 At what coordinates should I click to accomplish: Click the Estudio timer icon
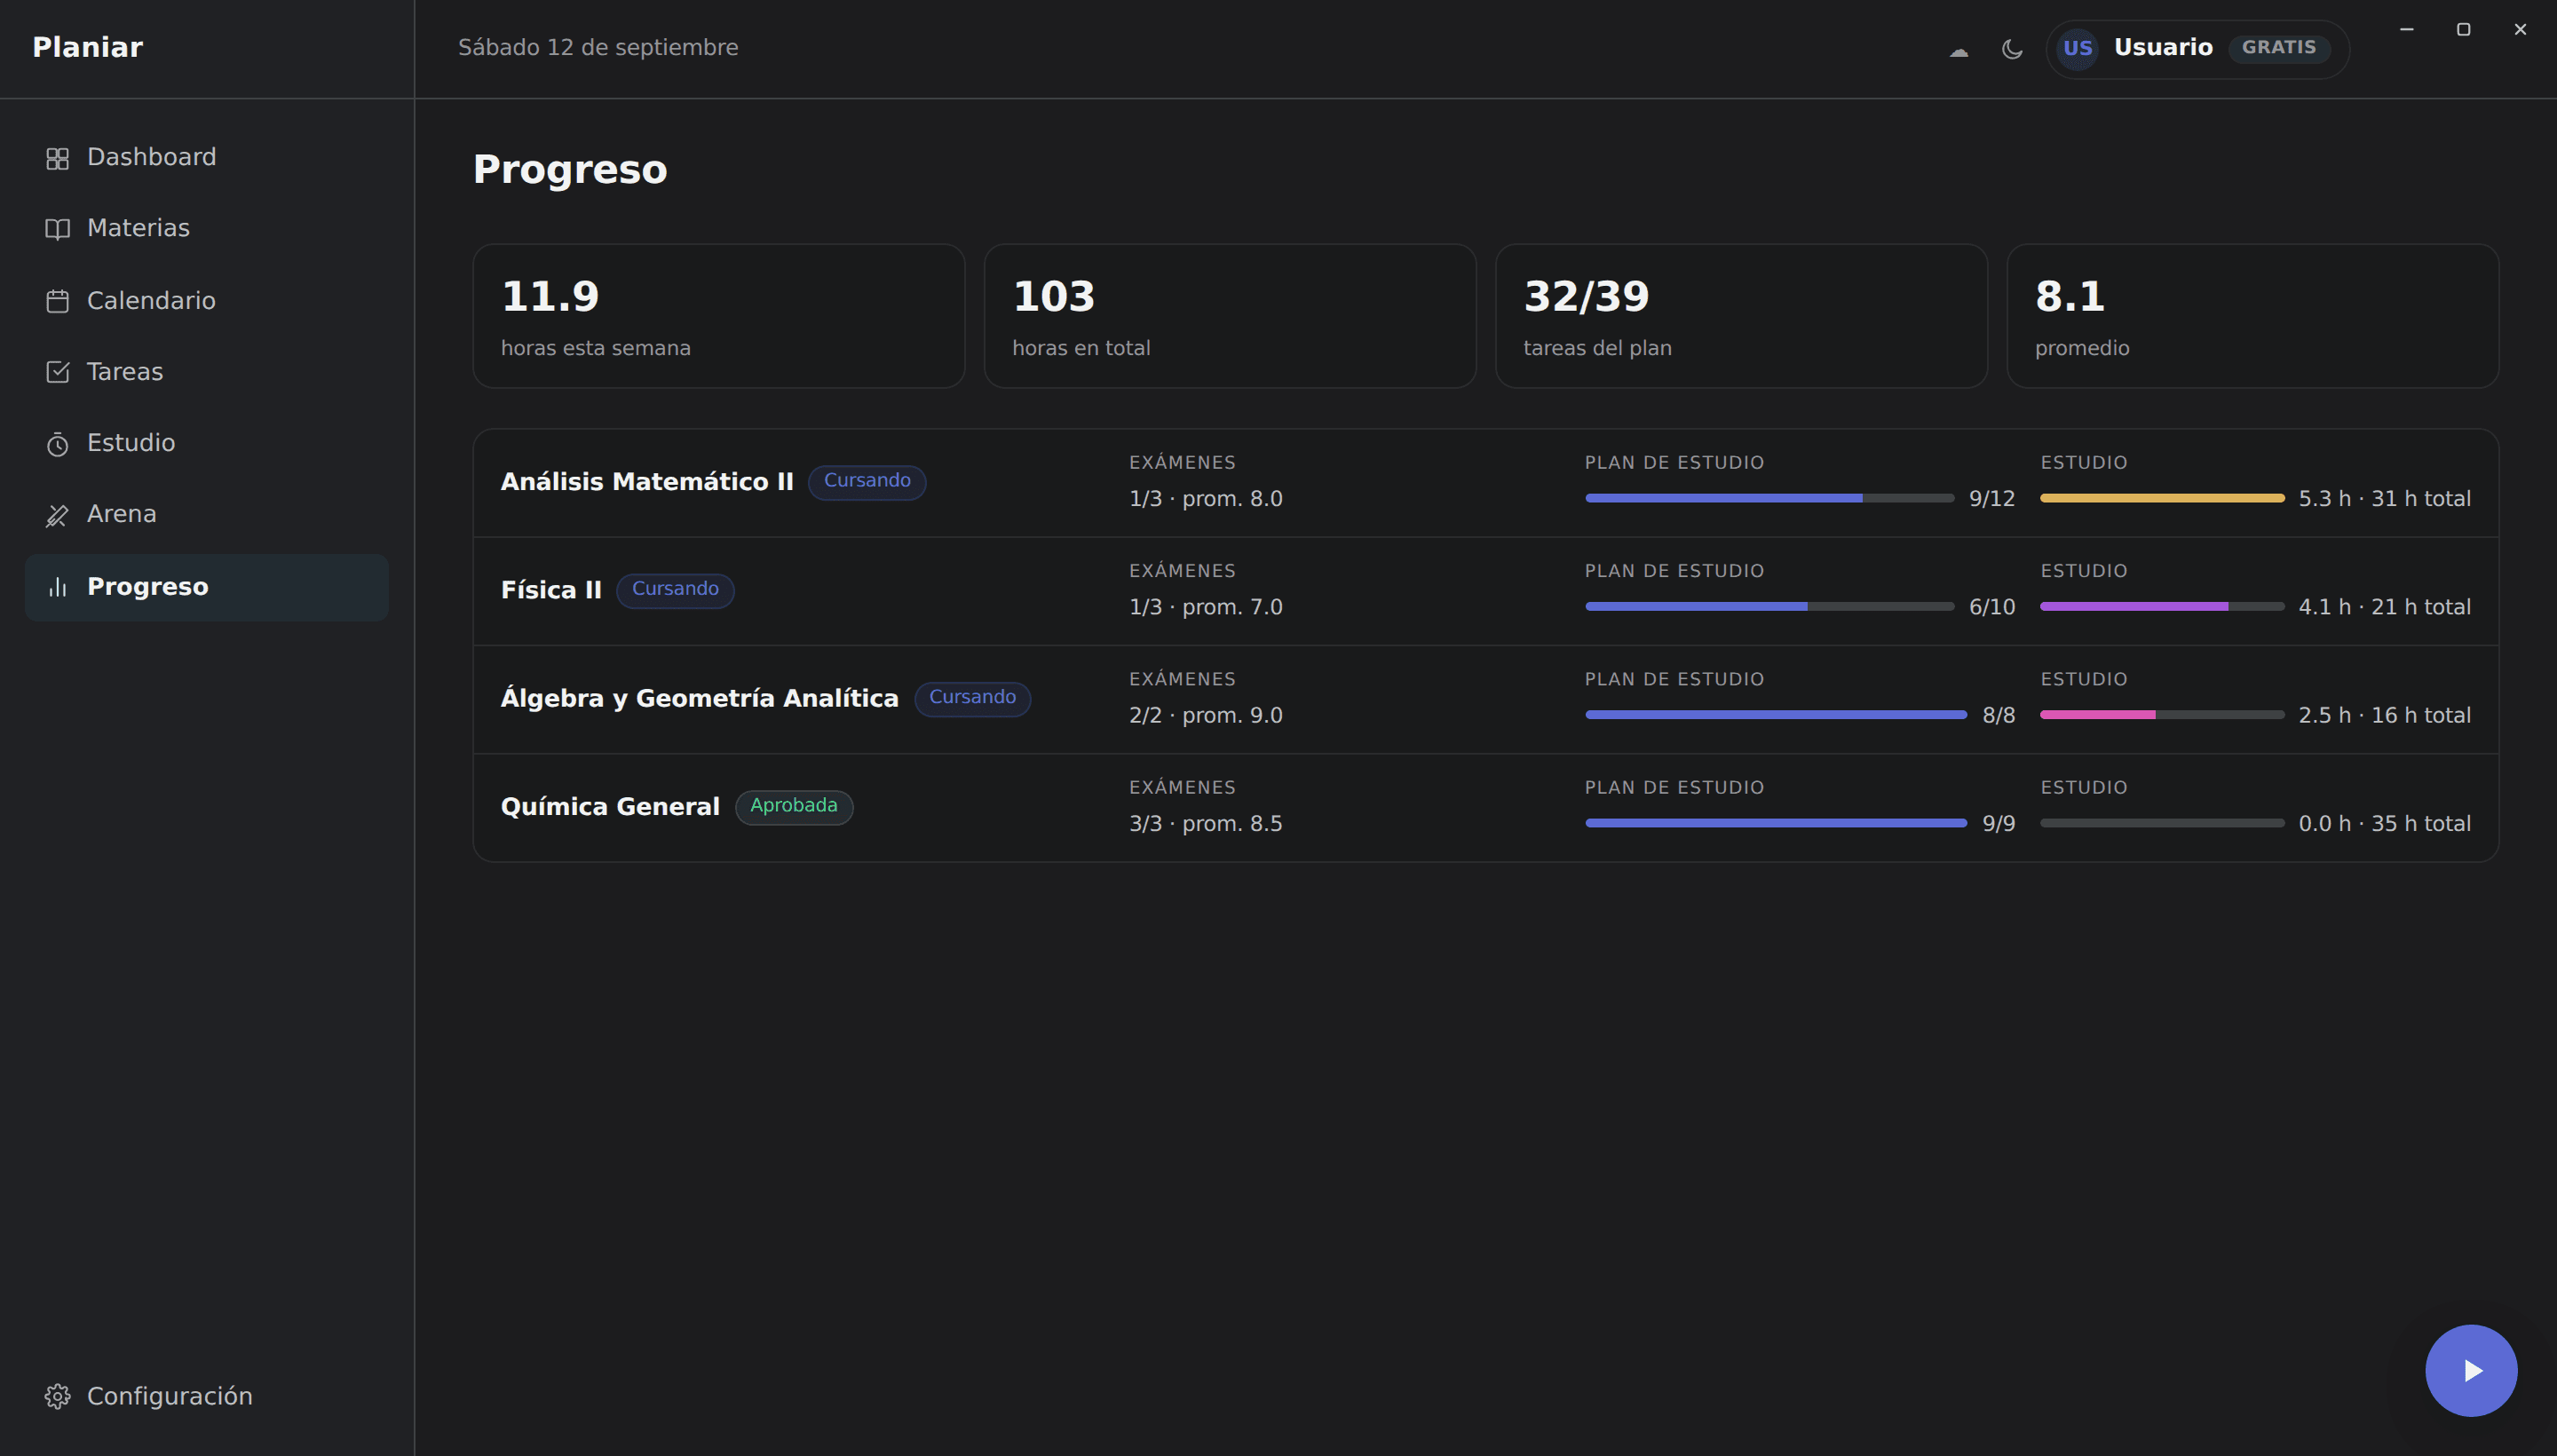point(57,444)
